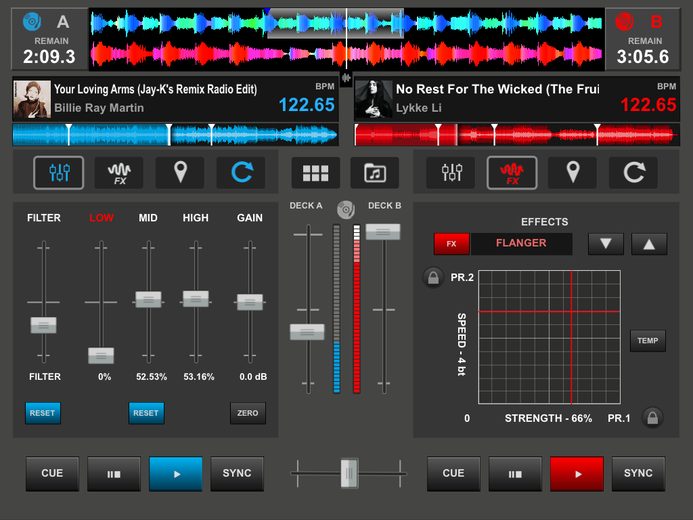Click the LOW EQ slider handle
This screenshot has height=520, width=693.
pyautogui.click(x=101, y=356)
